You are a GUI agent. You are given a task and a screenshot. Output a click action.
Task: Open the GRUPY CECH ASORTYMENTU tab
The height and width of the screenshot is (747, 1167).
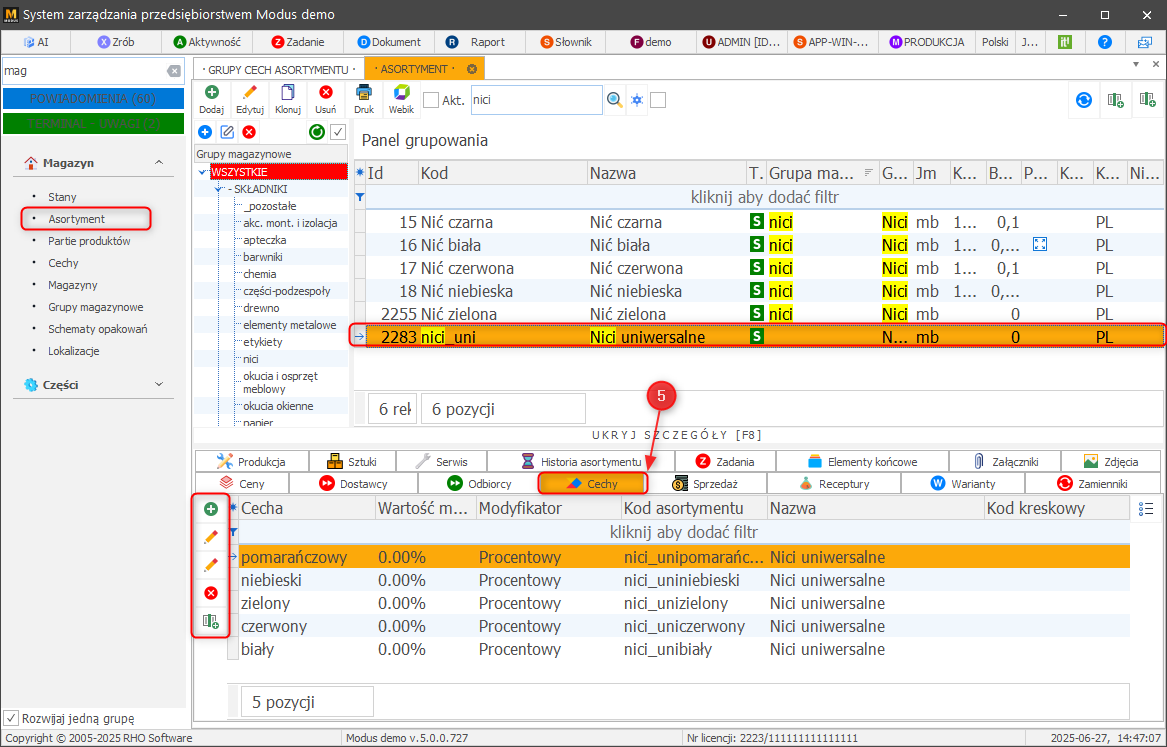[x=277, y=69]
